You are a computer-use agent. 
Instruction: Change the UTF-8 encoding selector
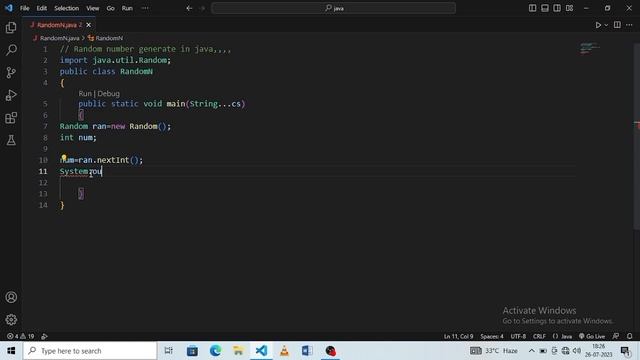(518, 336)
